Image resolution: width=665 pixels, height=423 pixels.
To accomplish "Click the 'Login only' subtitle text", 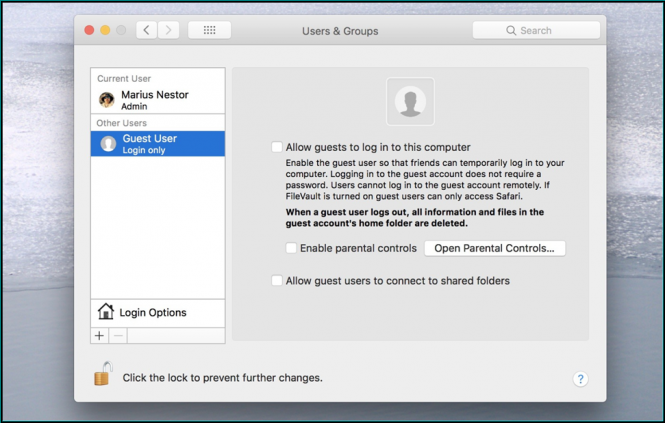I will tap(144, 150).
